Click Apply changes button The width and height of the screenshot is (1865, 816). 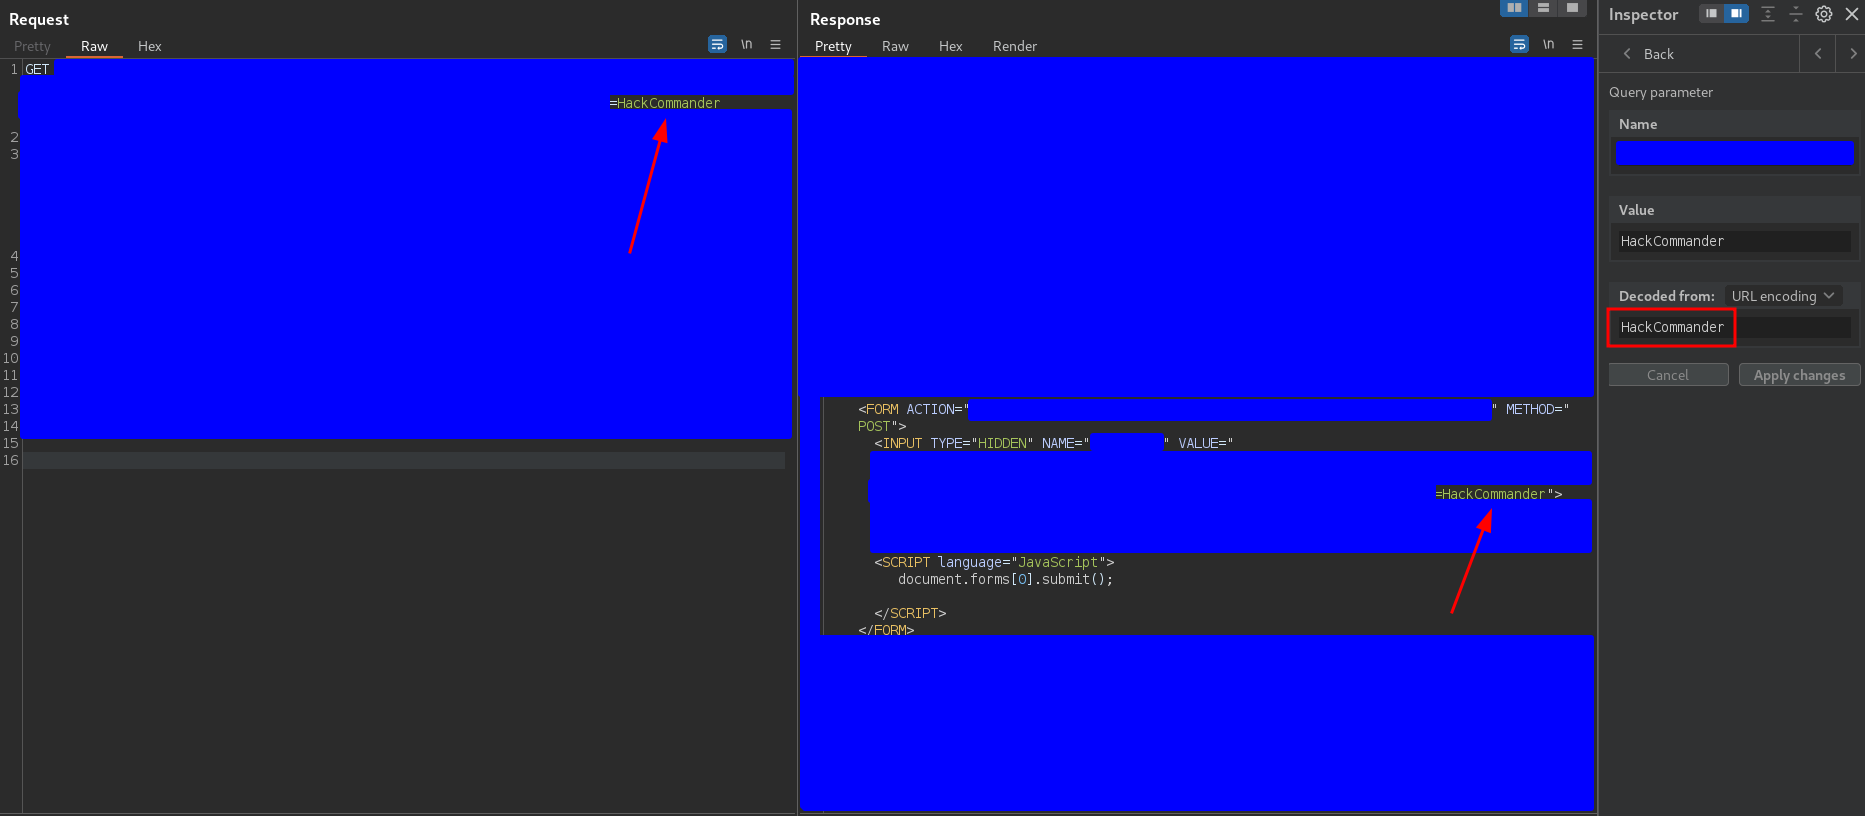1799,375
